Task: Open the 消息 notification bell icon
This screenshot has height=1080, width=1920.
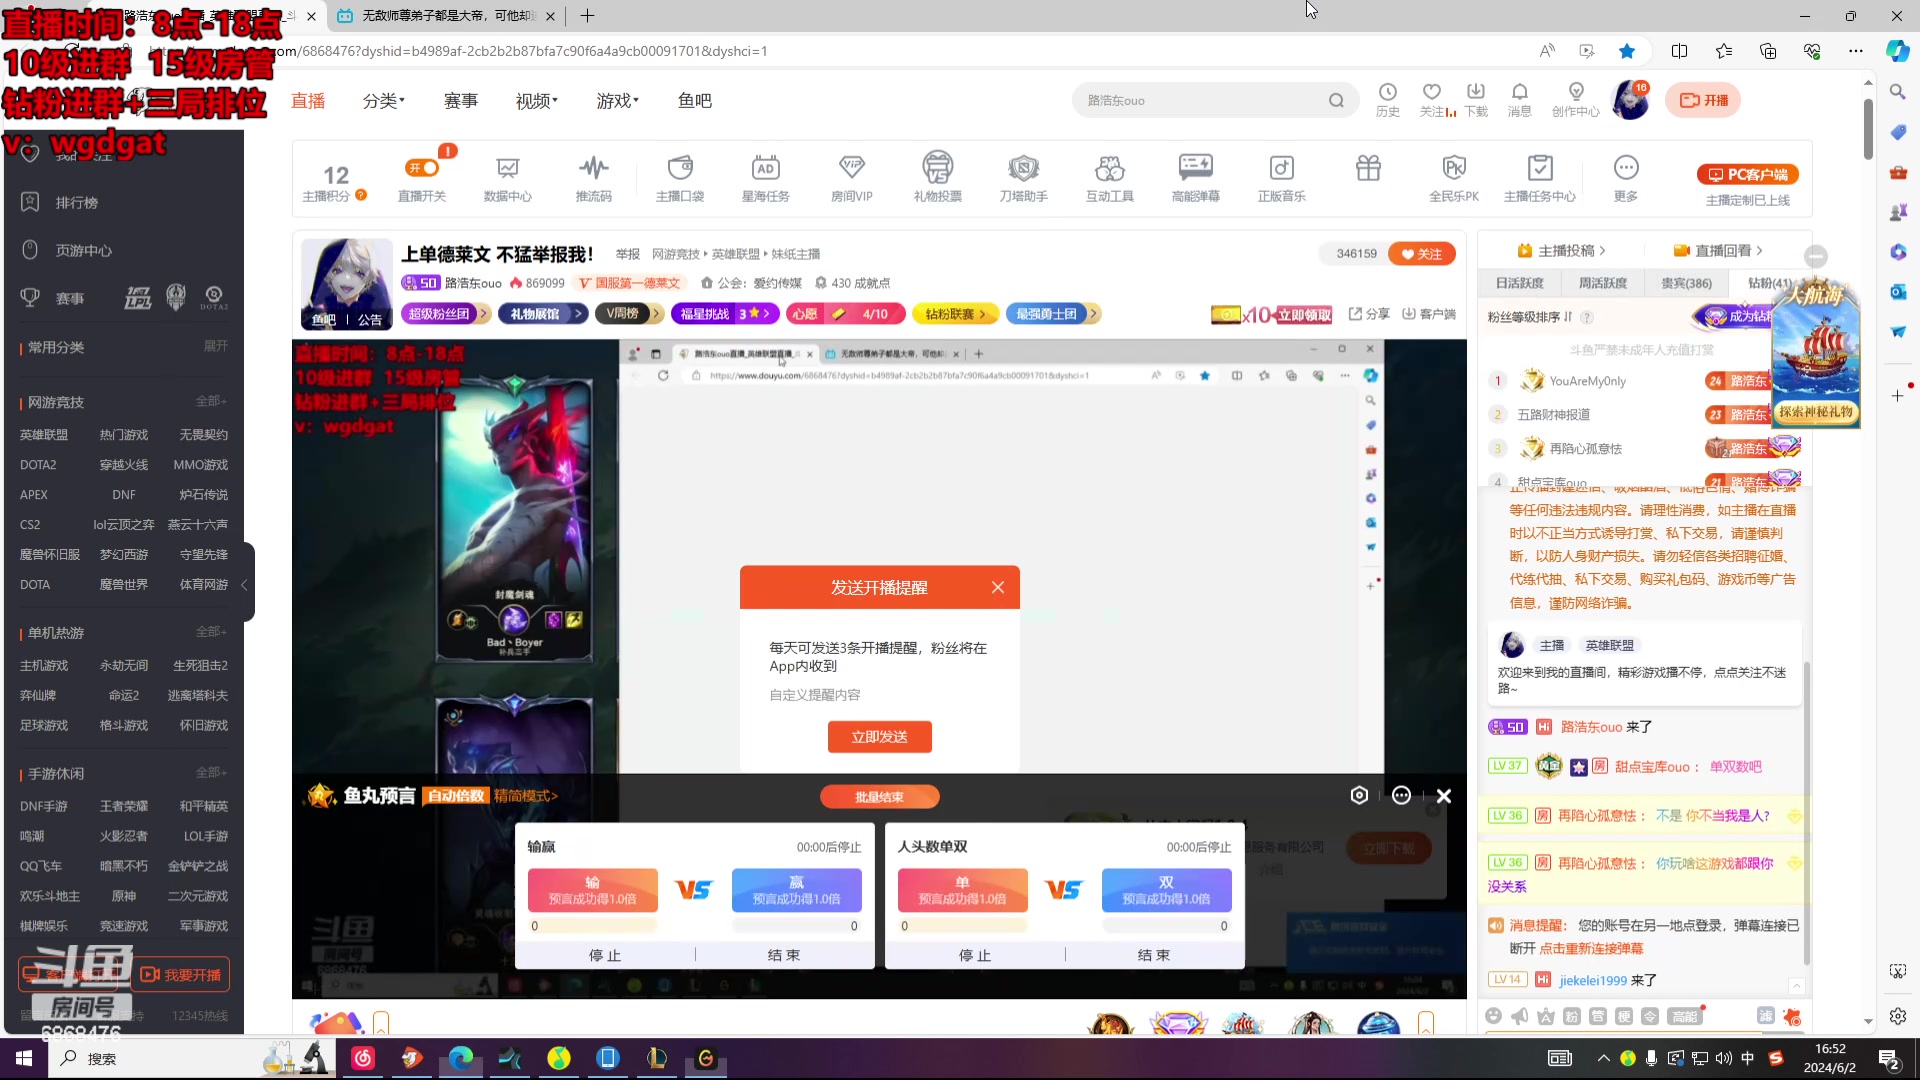Action: click(1520, 100)
